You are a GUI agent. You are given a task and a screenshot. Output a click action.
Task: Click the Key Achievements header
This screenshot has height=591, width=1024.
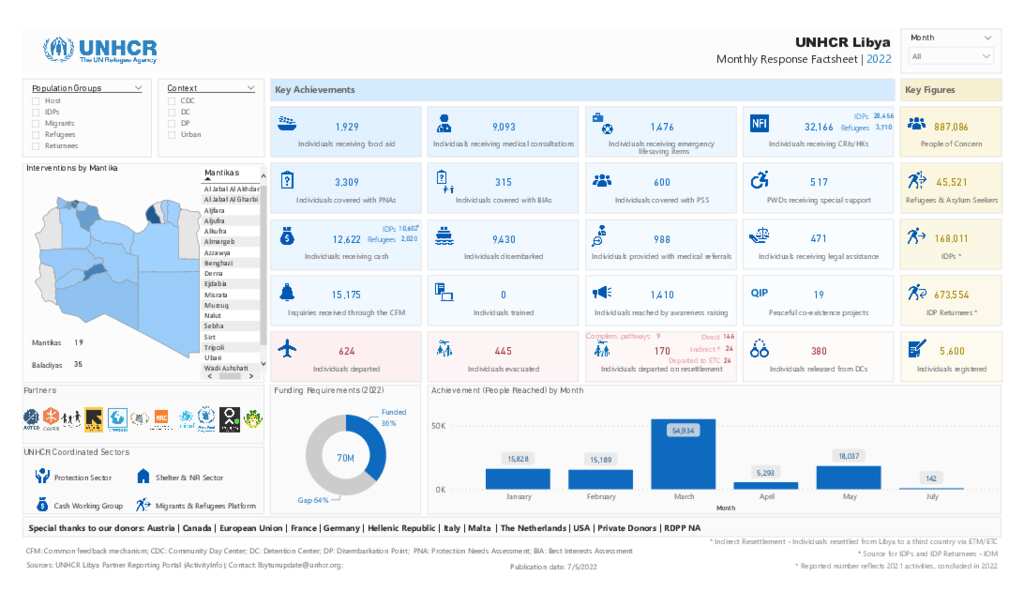coord(583,89)
